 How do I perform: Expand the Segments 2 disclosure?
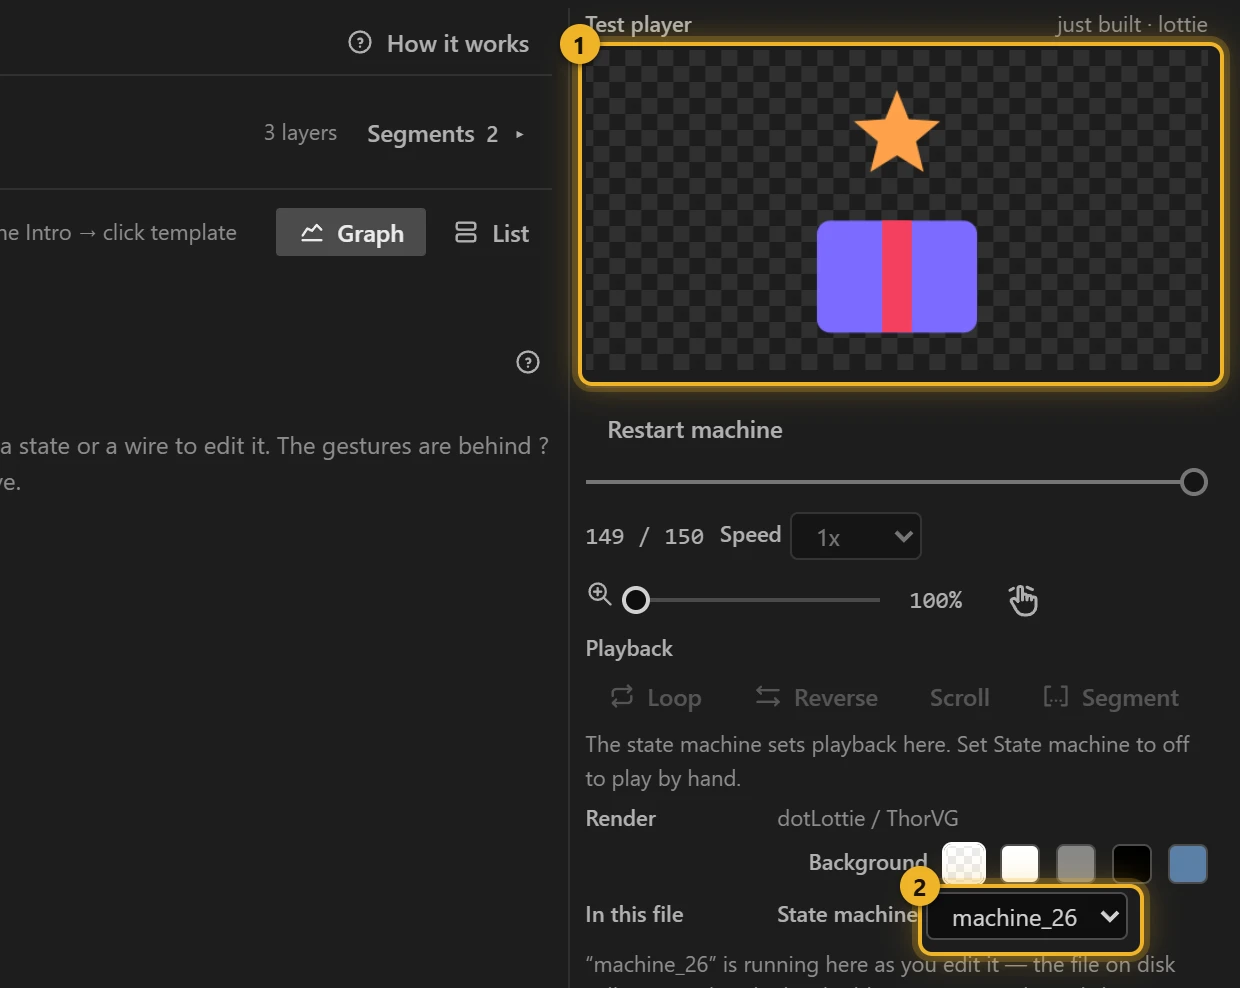pyautogui.click(x=445, y=134)
